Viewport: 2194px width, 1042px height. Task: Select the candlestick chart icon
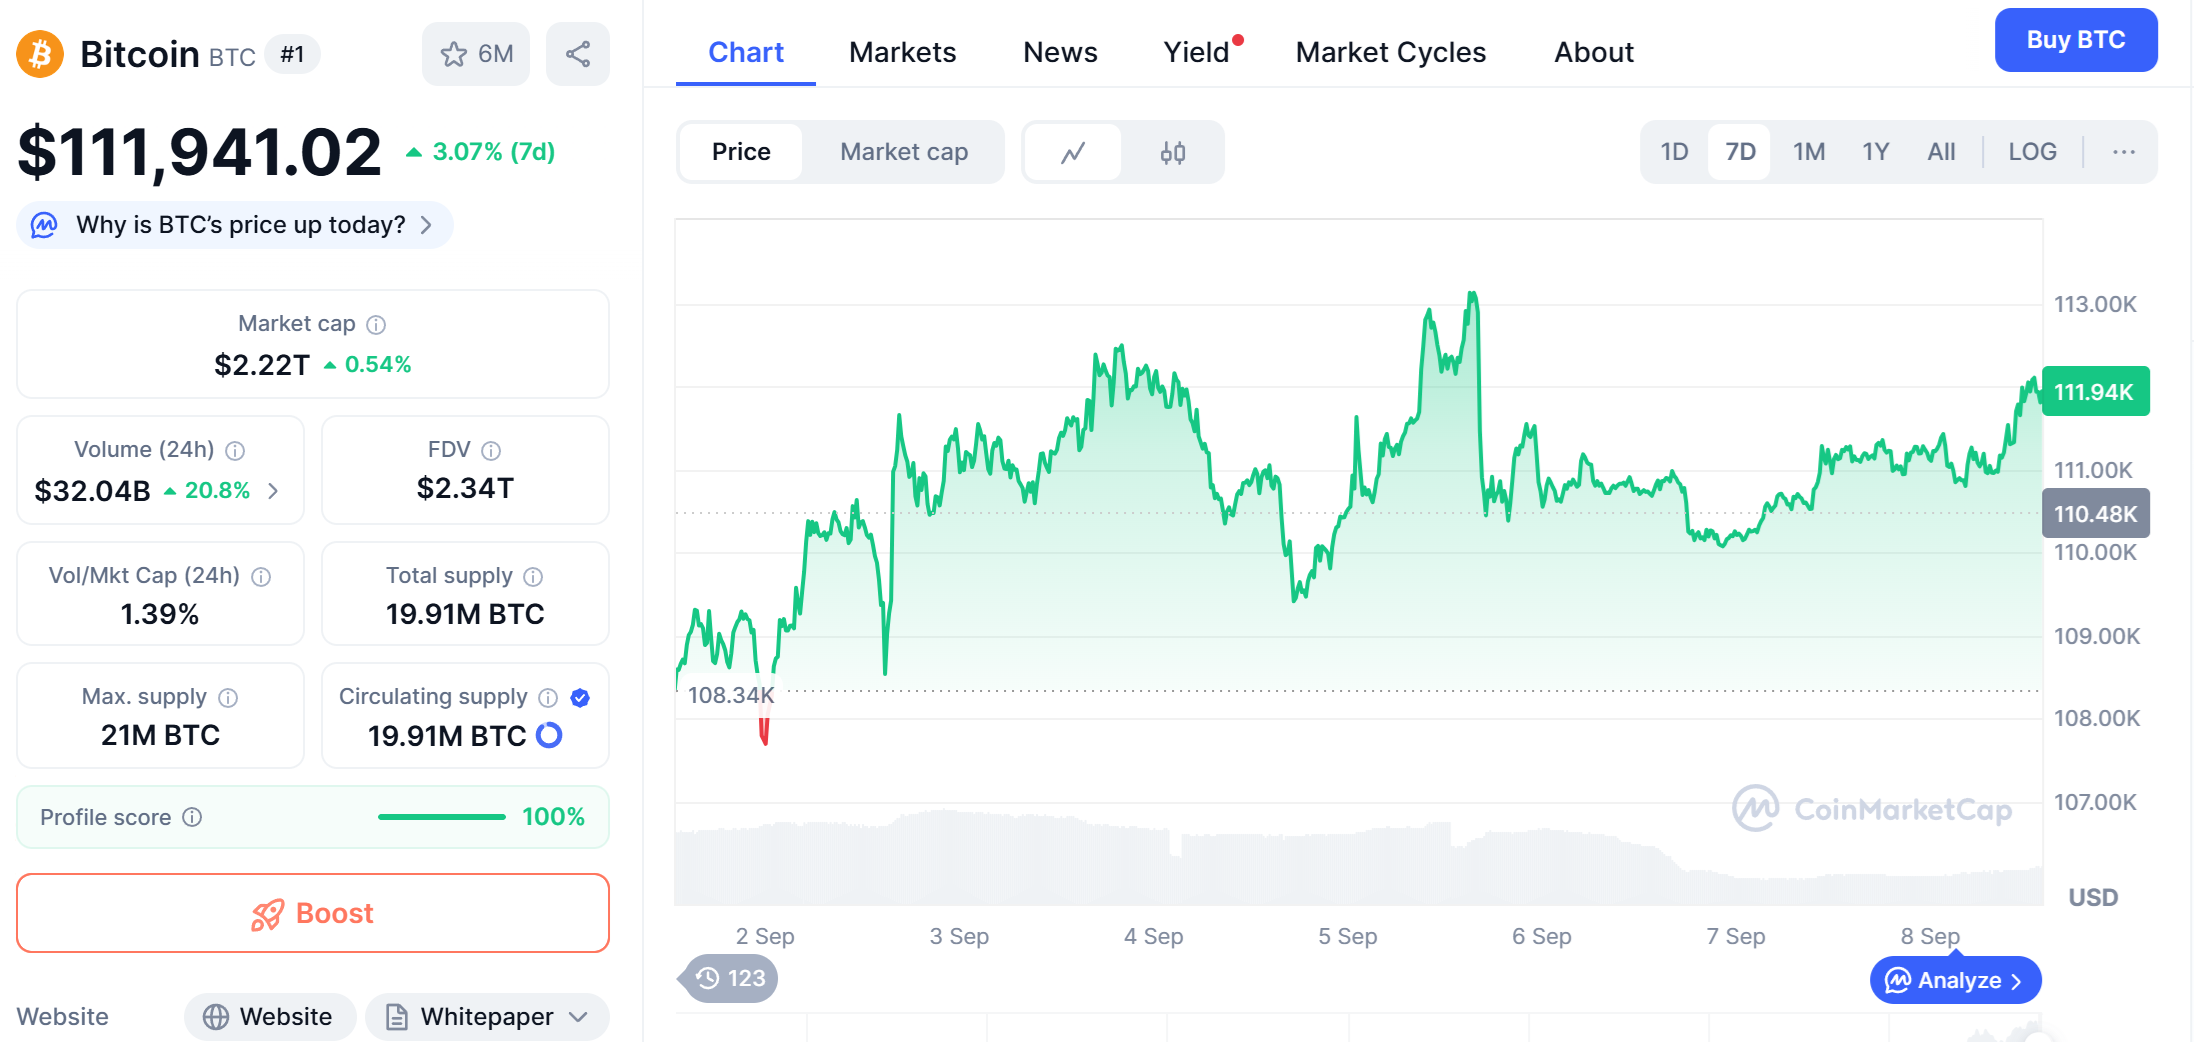tap(1173, 152)
